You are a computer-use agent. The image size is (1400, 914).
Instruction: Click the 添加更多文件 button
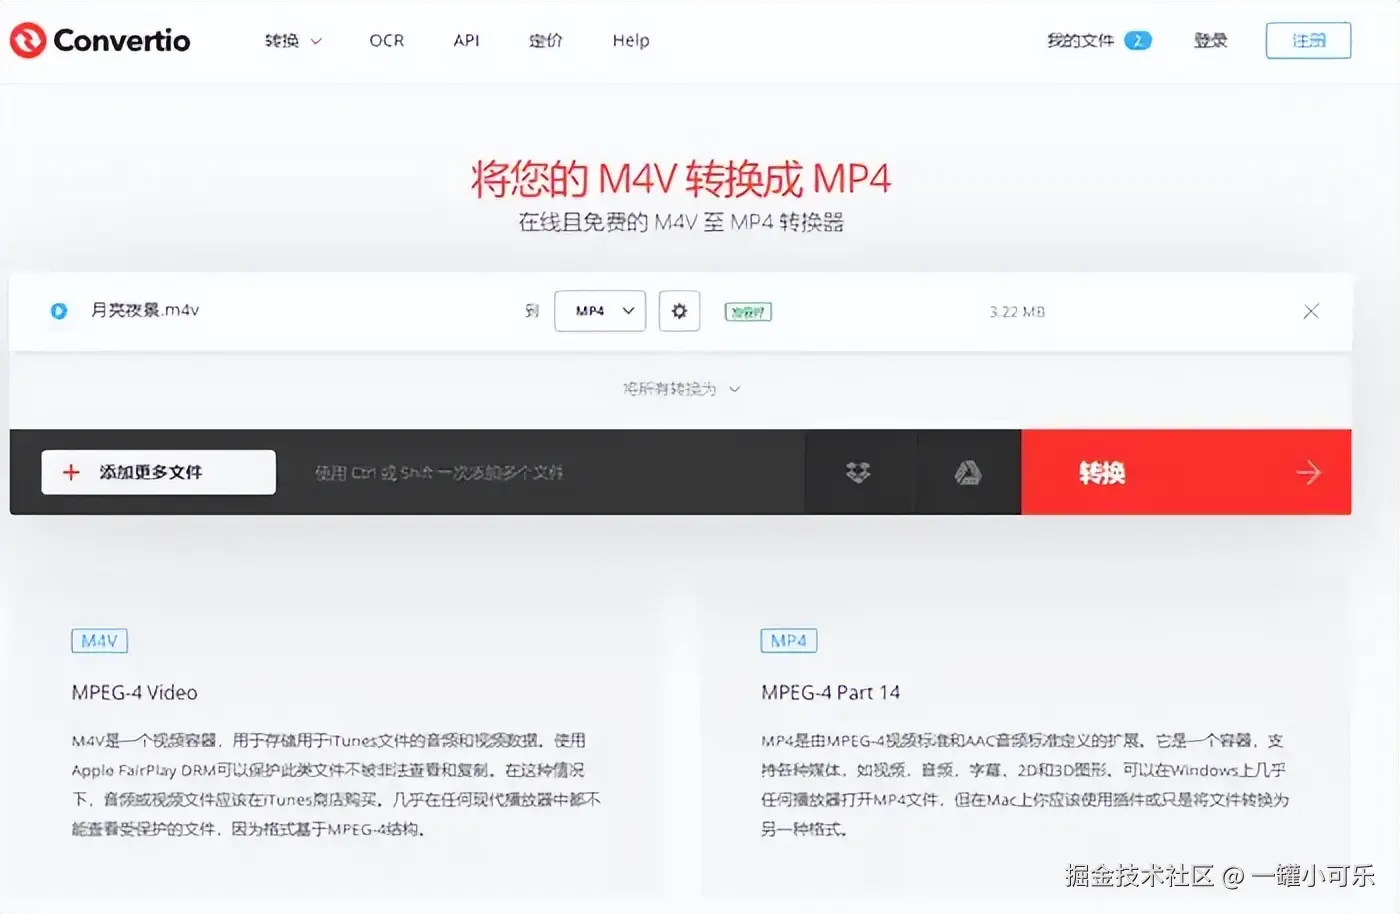point(158,472)
